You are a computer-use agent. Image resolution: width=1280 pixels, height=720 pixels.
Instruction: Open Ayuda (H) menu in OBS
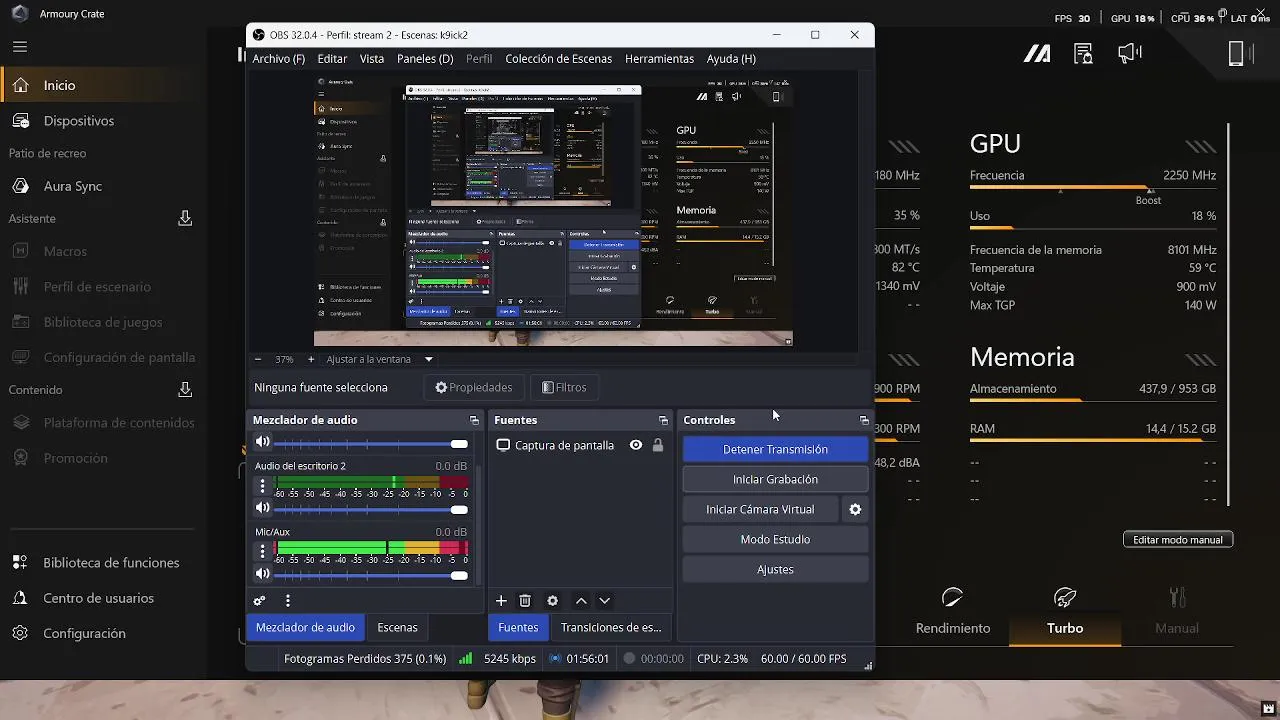click(731, 59)
